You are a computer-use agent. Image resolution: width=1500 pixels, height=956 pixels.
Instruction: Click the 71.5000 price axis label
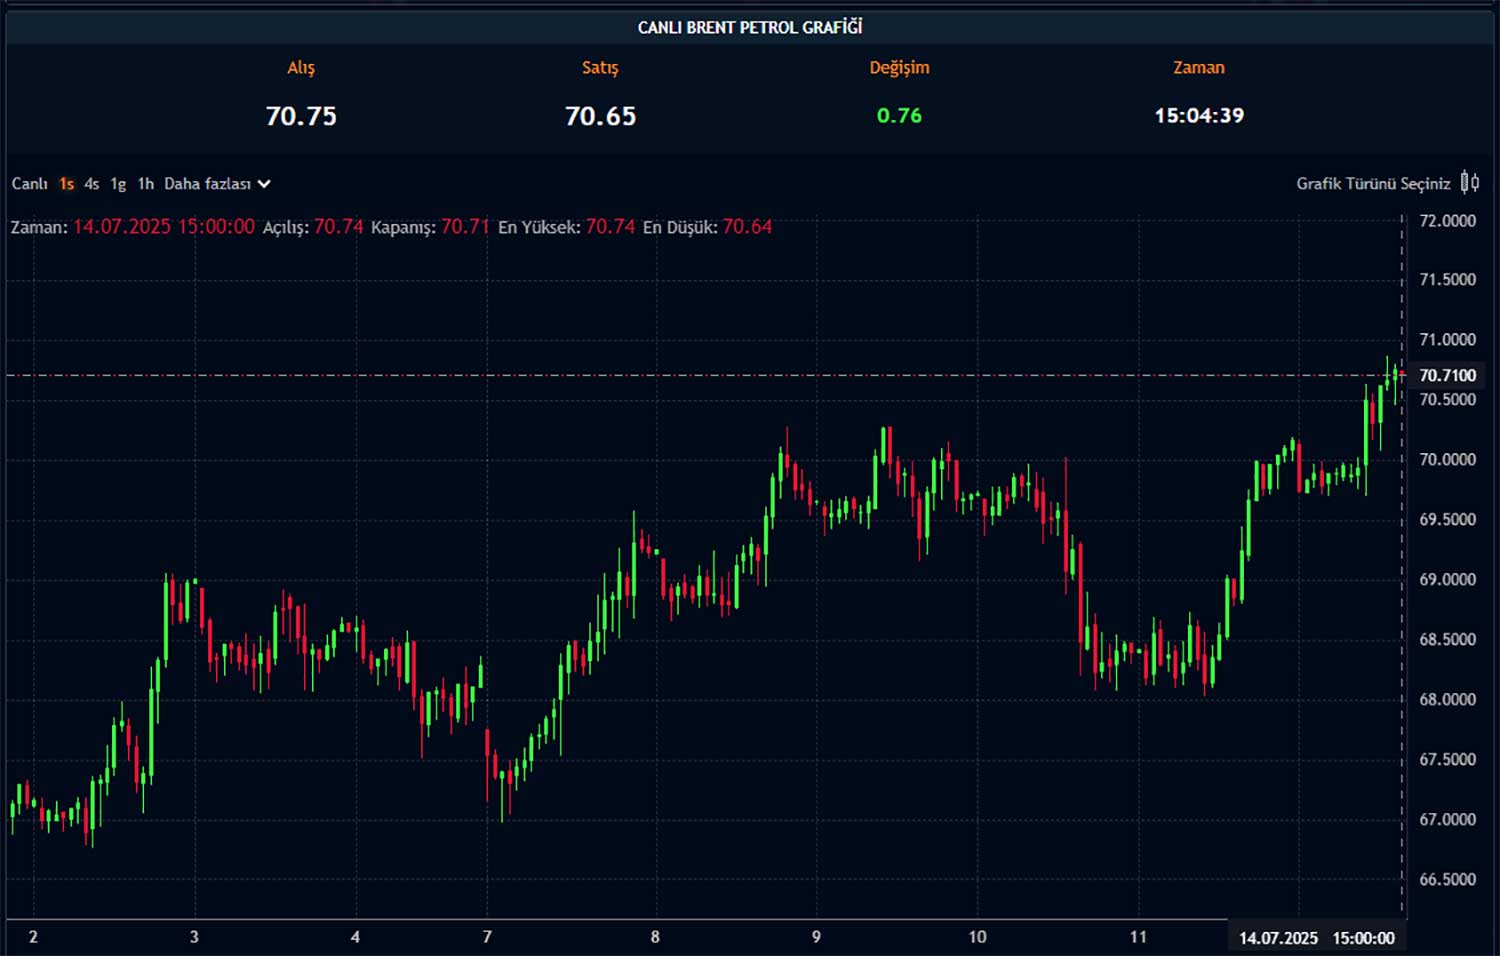coord(1447,280)
